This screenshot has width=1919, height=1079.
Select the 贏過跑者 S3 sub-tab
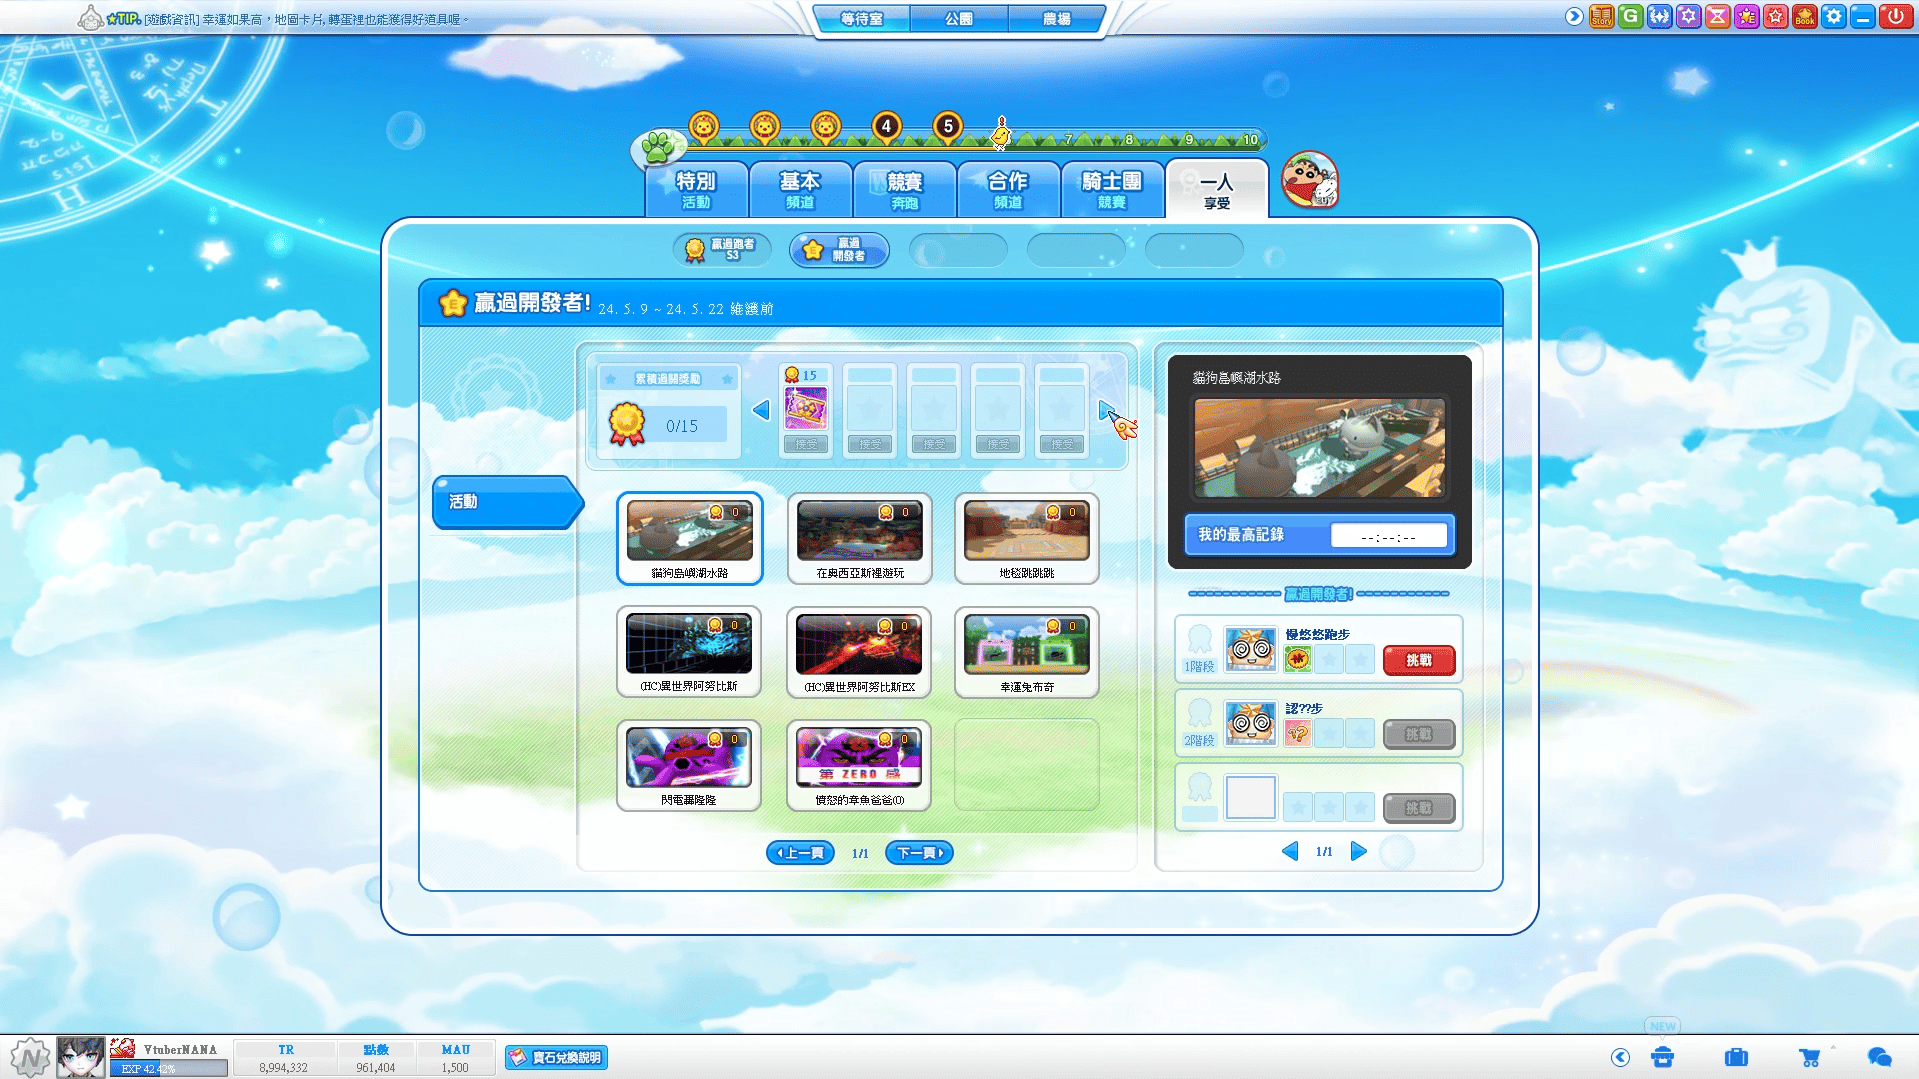[x=722, y=249]
